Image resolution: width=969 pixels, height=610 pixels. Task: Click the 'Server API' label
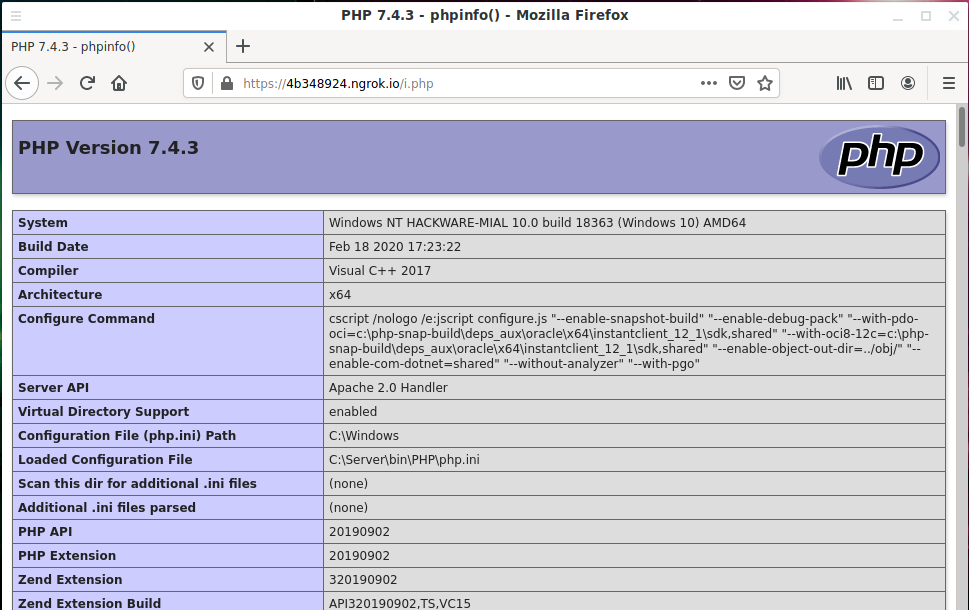pyautogui.click(x=53, y=388)
